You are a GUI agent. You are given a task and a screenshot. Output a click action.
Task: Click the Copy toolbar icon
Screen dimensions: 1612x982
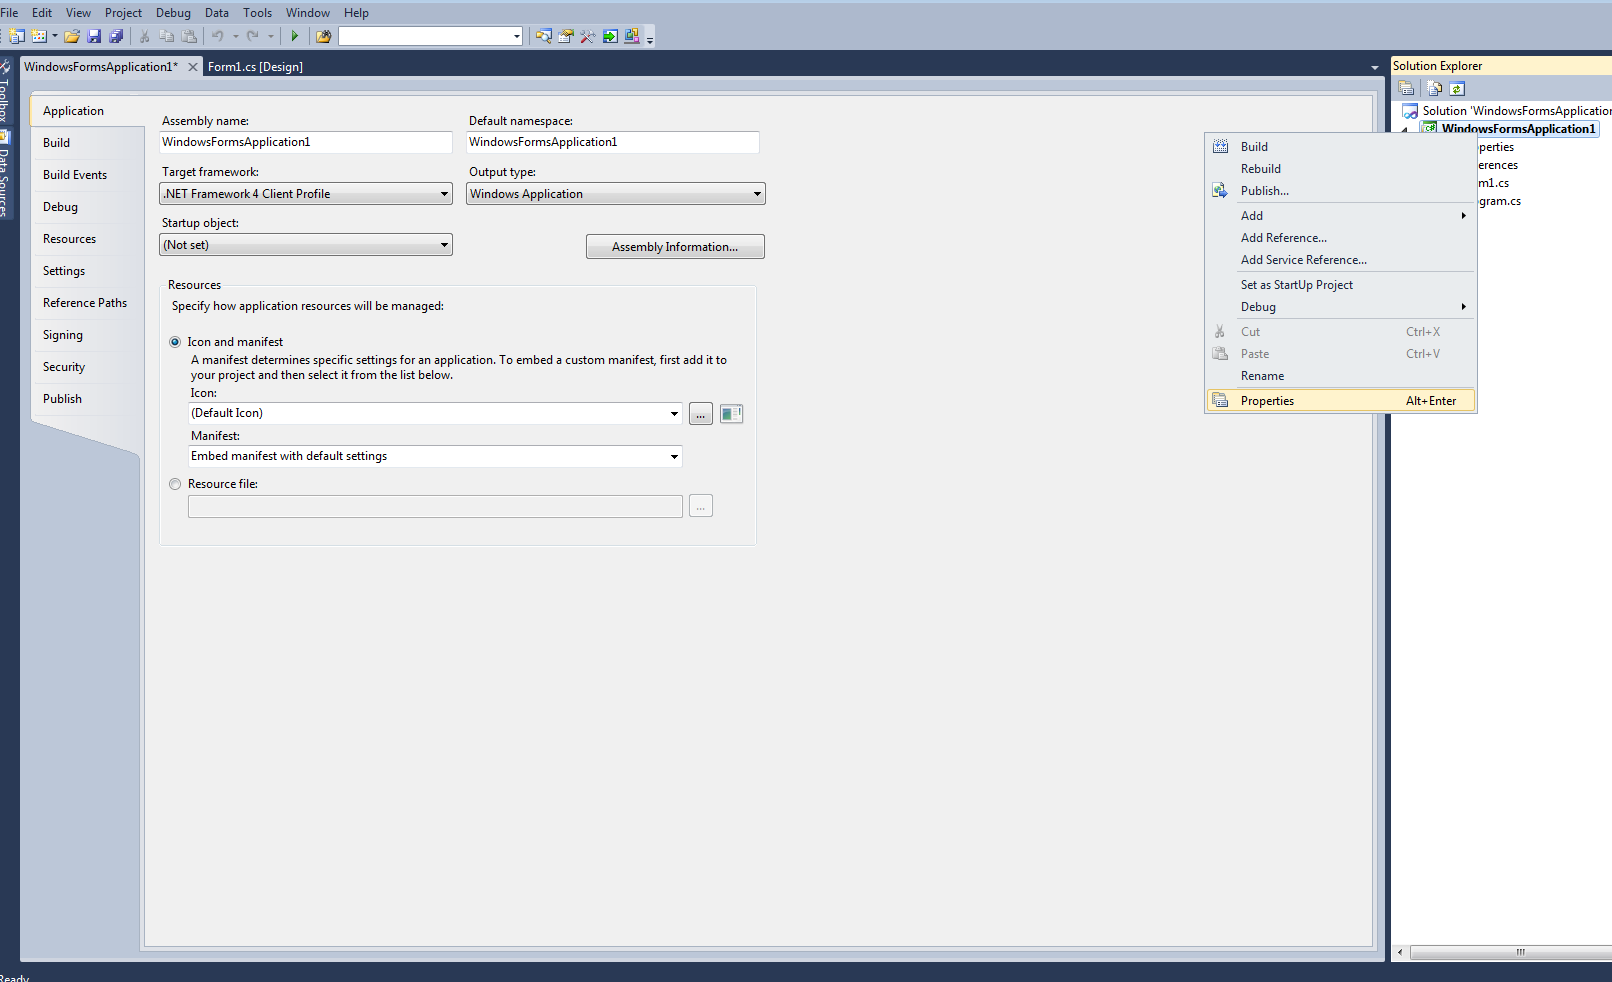tap(167, 36)
